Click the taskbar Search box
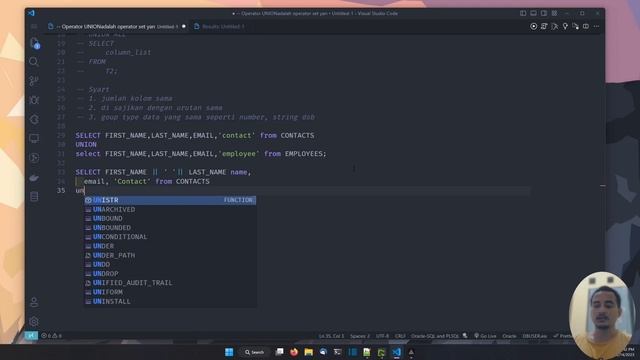 coord(254,352)
